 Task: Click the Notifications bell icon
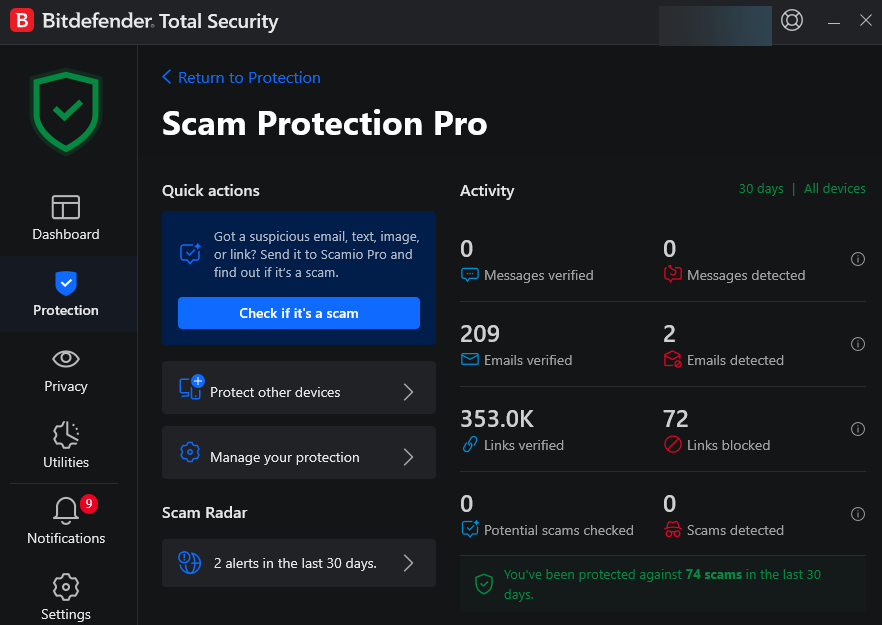tap(66, 510)
